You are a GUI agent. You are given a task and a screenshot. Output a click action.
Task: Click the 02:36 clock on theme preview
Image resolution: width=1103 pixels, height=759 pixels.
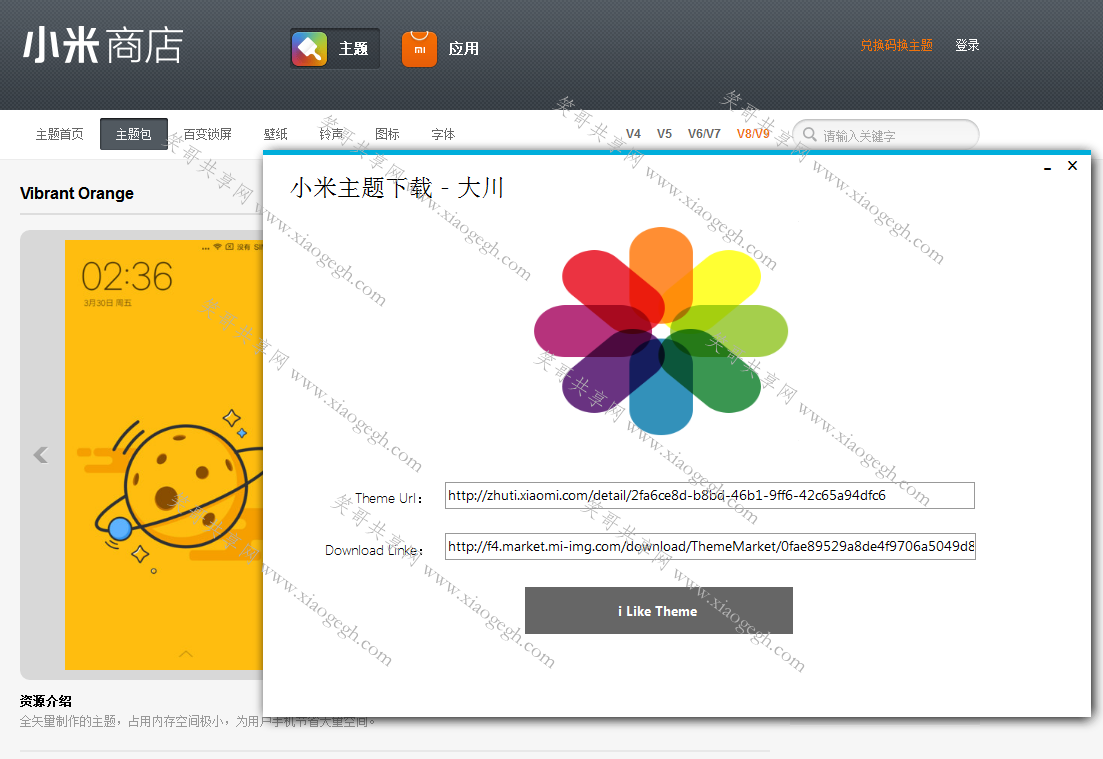click(127, 276)
